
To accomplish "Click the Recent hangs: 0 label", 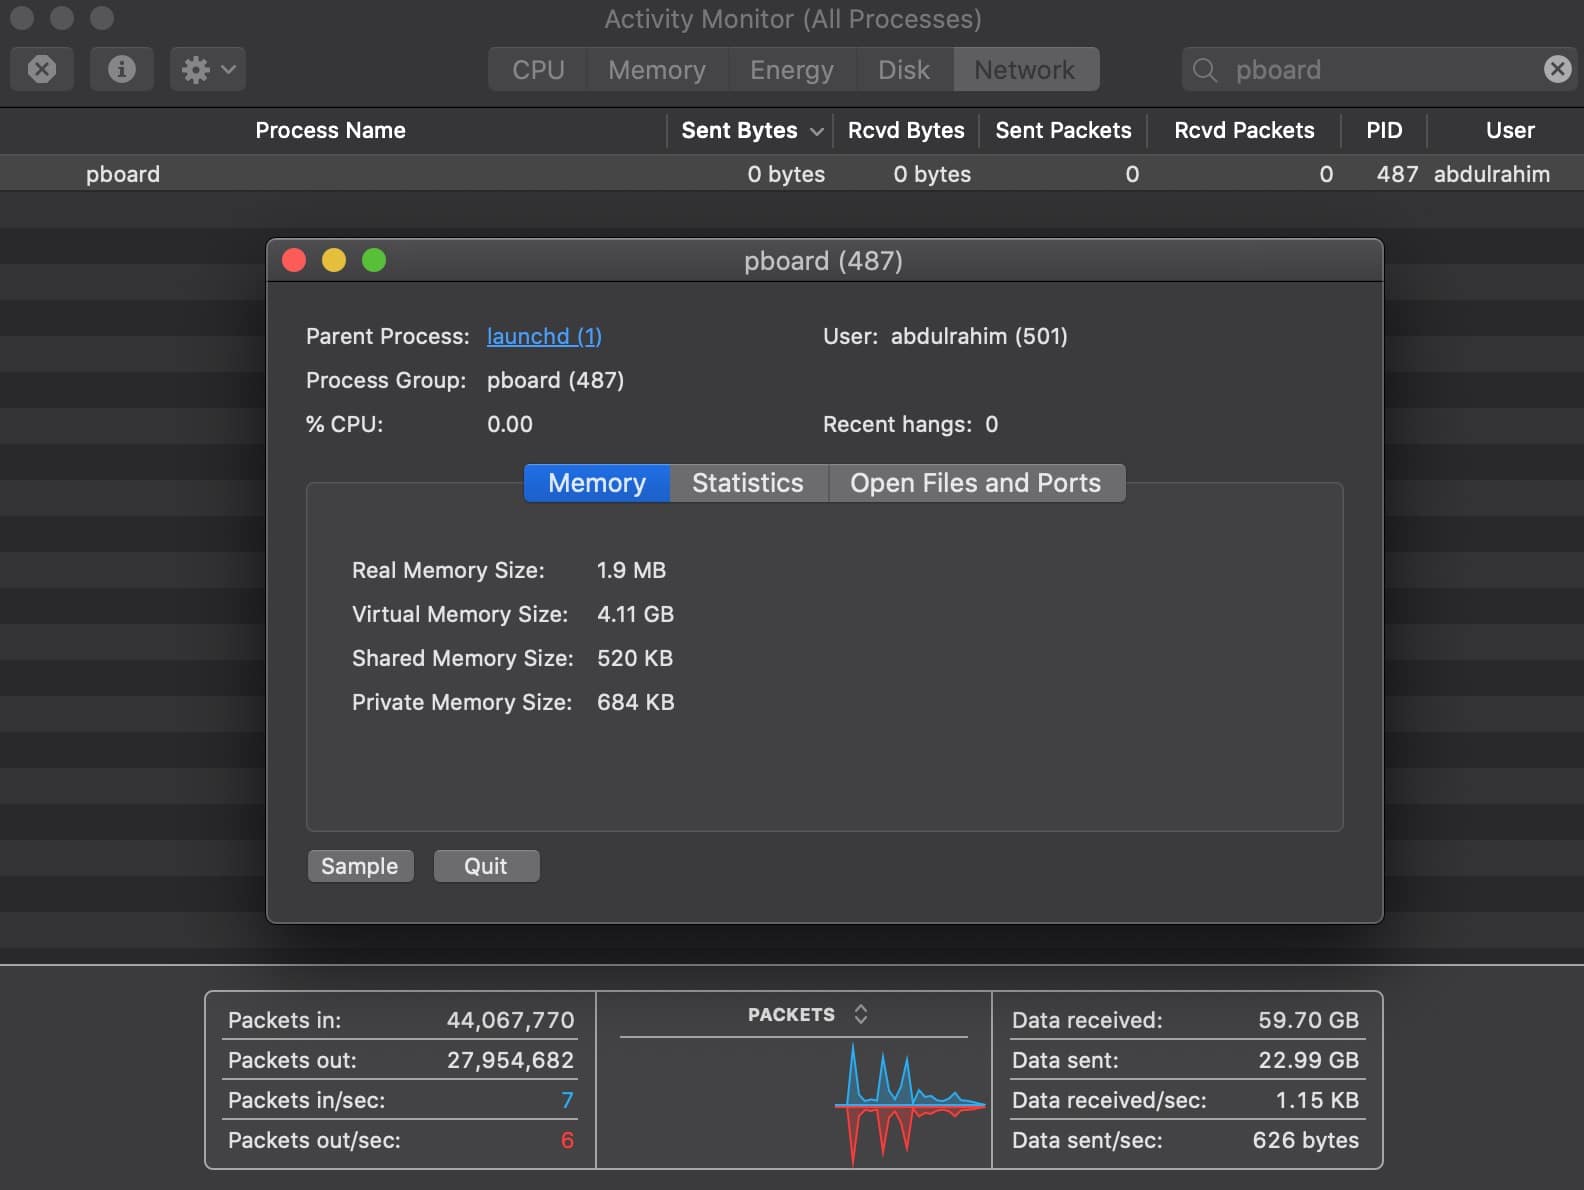I will tap(910, 424).
